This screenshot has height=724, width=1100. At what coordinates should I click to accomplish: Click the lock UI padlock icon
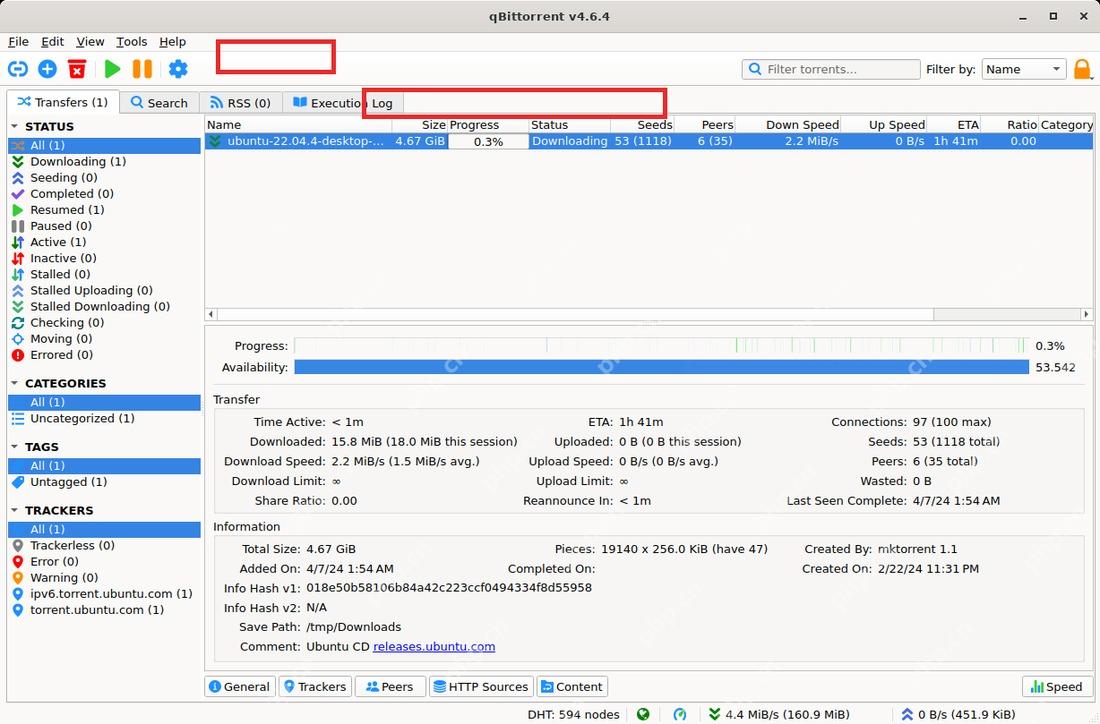pos(1082,69)
